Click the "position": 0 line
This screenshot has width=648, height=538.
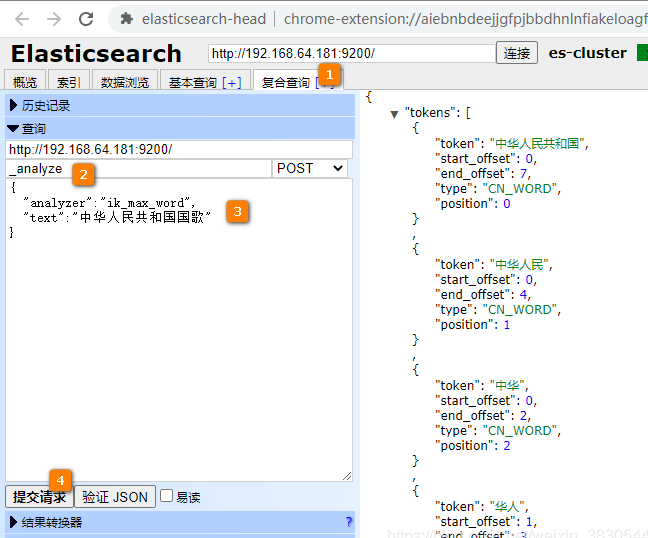pos(473,204)
